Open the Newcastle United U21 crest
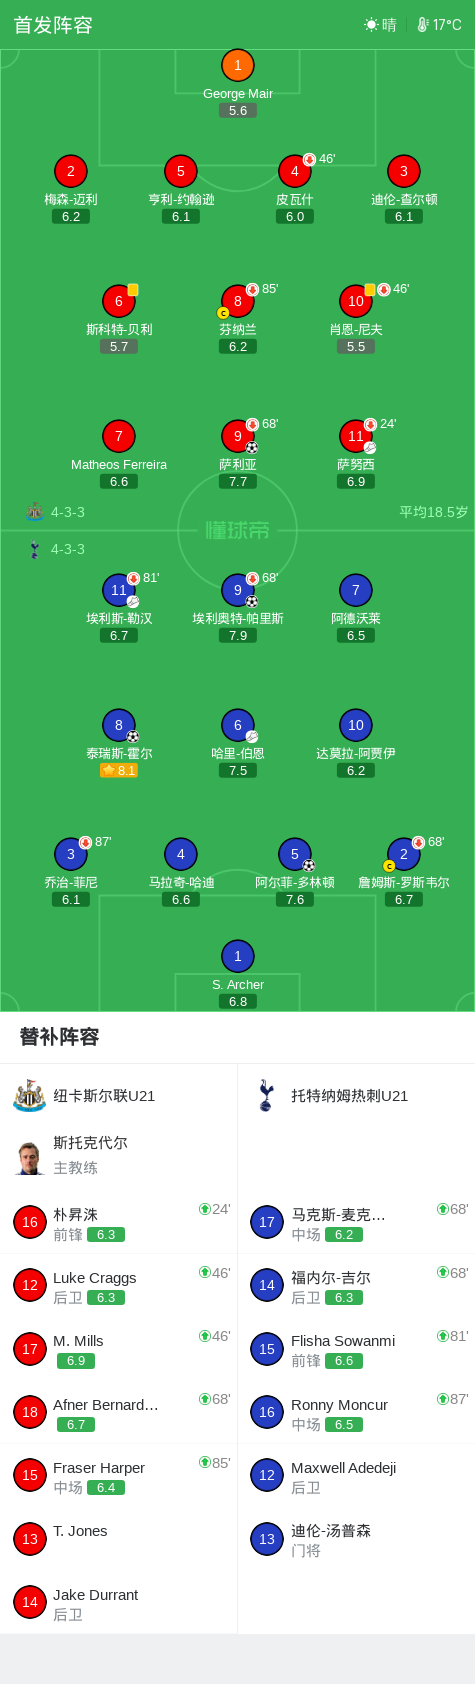Viewport: 475px width, 1684px height. [x=29, y=1095]
